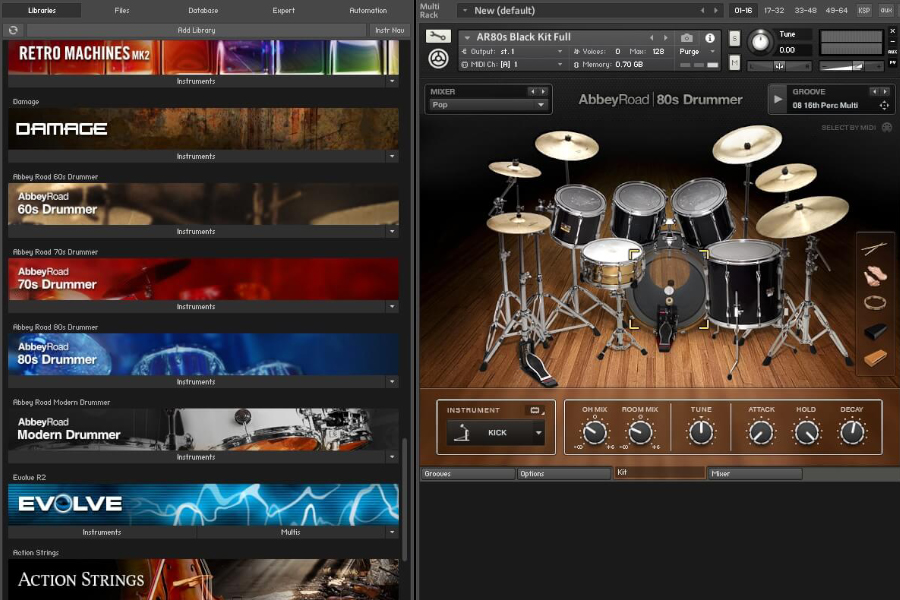Screen dimensions: 900x600
Task: Open the Mixer preset Pop dropdown
Action: [x=488, y=105]
